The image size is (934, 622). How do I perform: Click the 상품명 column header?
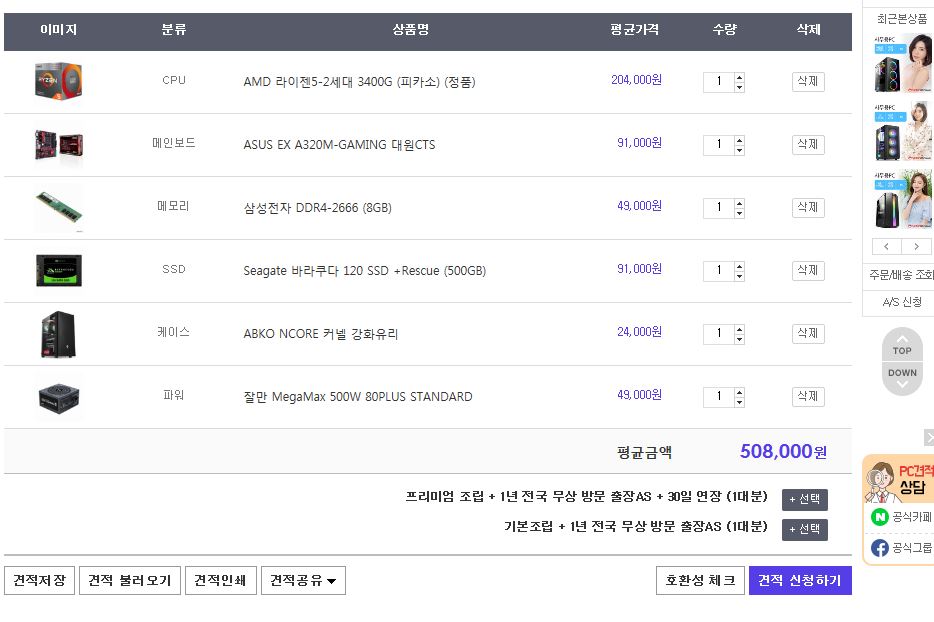(410, 29)
